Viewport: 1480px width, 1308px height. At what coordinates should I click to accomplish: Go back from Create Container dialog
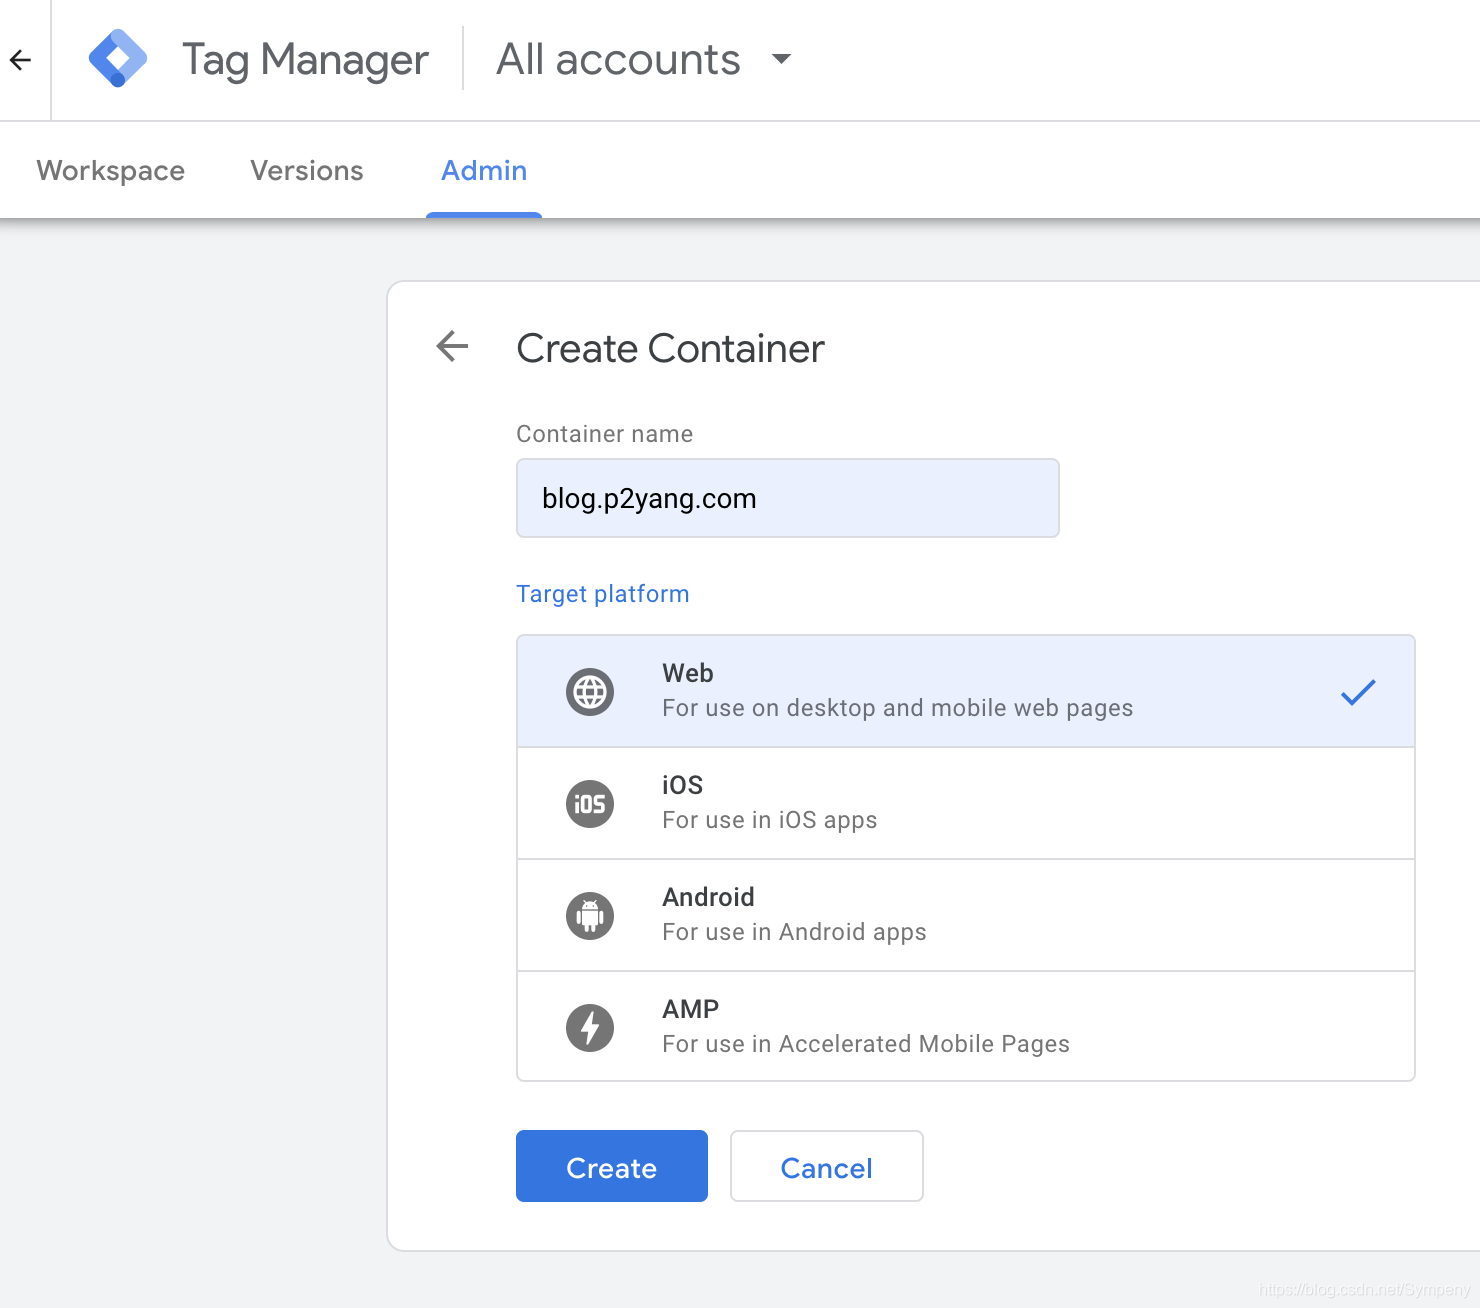point(453,346)
